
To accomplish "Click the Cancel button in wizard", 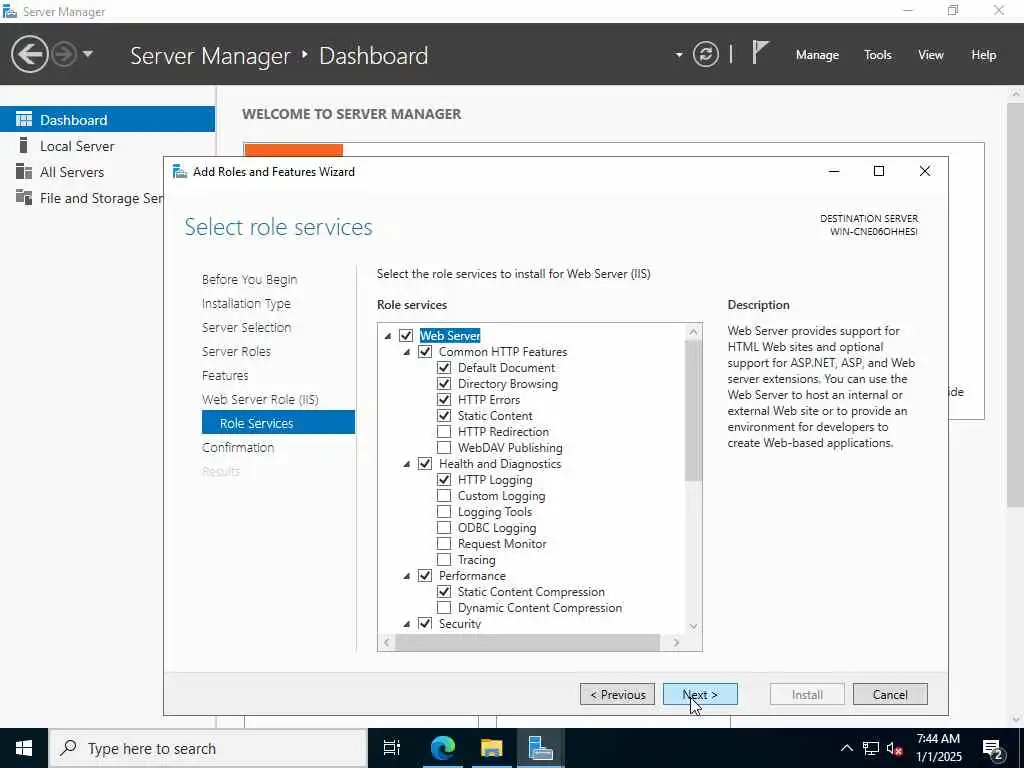I will (890, 694).
